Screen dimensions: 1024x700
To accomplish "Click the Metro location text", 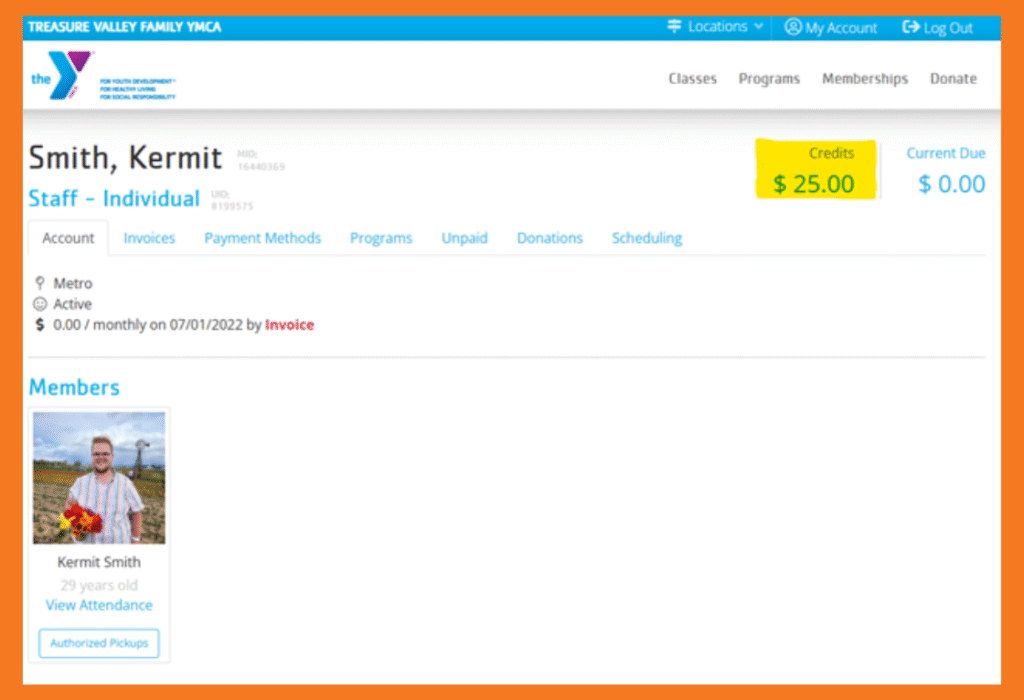I will click(x=72, y=283).
